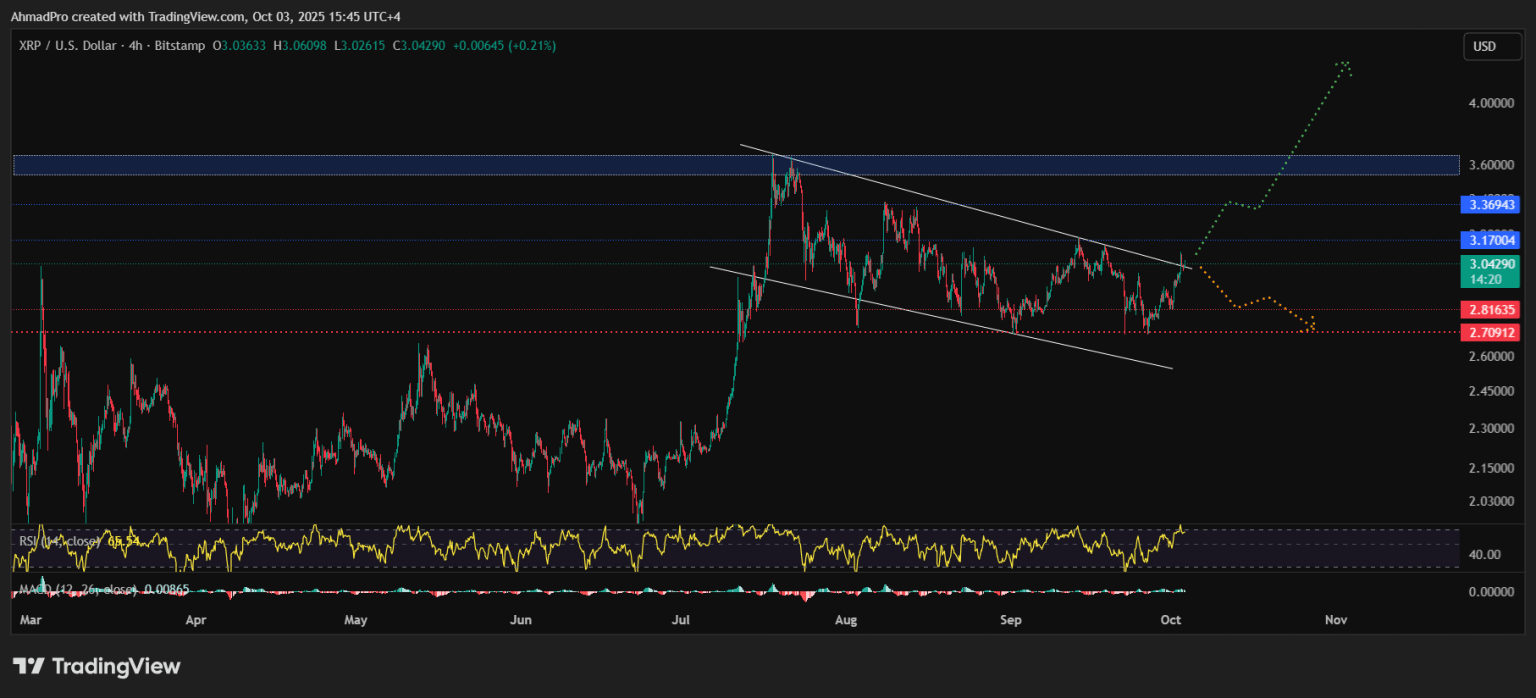Image resolution: width=1536 pixels, height=698 pixels.
Task: Click the Nov label on time axis
Action: point(1336,620)
